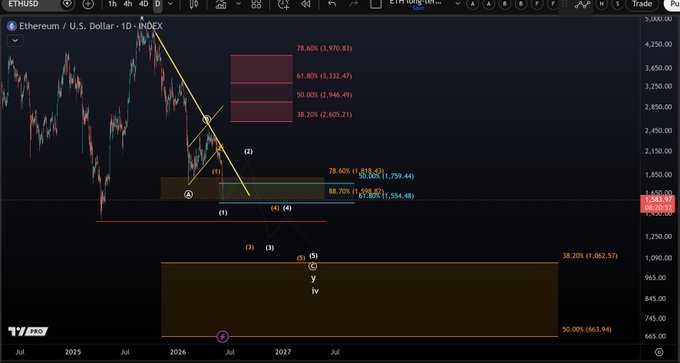Select the circled A wave label

pyautogui.click(x=188, y=194)
